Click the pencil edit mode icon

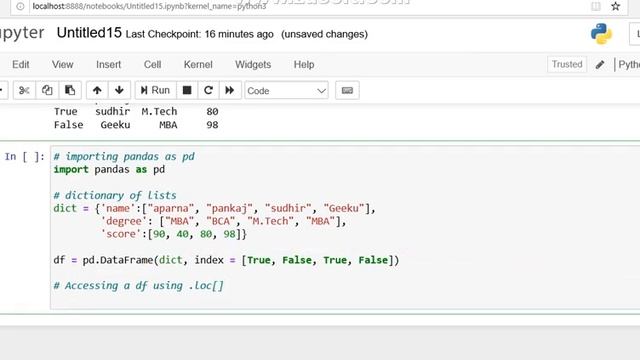click(x=600, y=64)
